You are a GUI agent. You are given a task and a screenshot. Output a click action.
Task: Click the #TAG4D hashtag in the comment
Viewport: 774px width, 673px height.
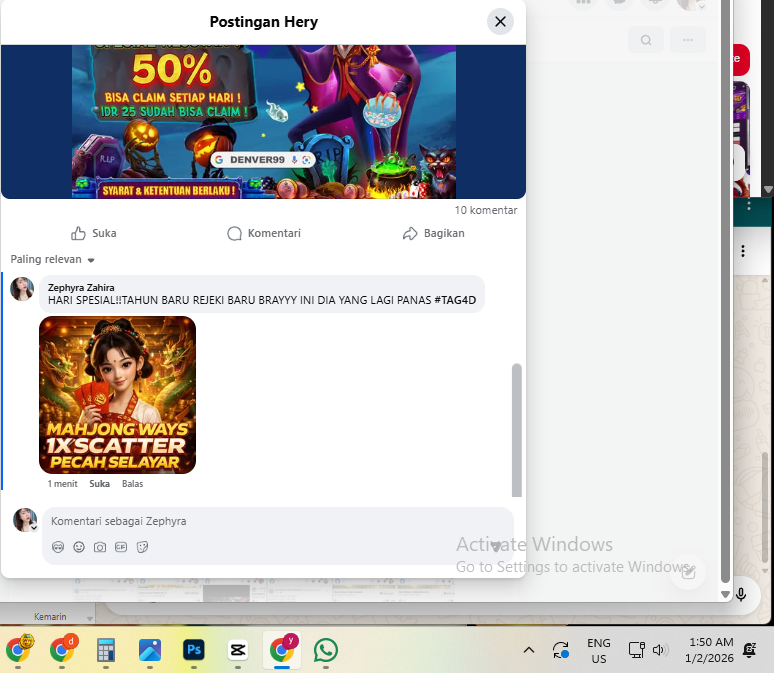point(455,300)
